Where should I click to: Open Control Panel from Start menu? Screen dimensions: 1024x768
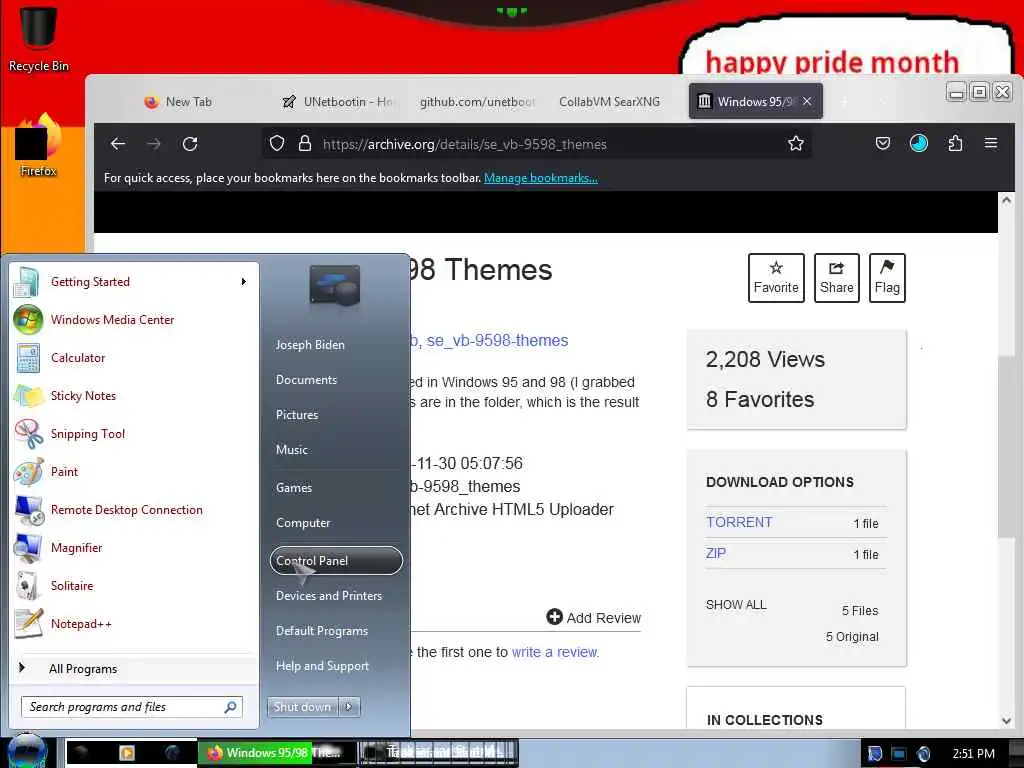[x=336, y=560]
